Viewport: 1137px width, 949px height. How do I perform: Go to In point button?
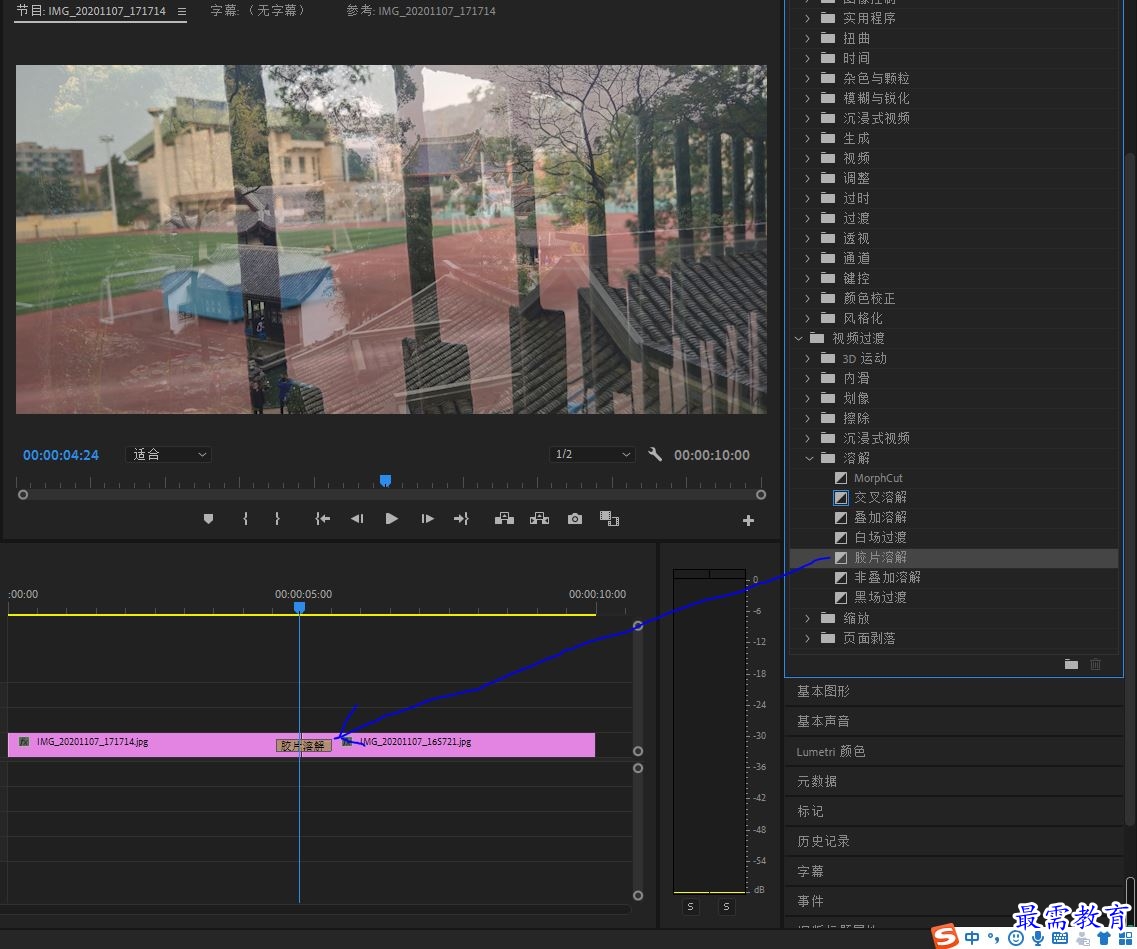click(x=323, y=518)
